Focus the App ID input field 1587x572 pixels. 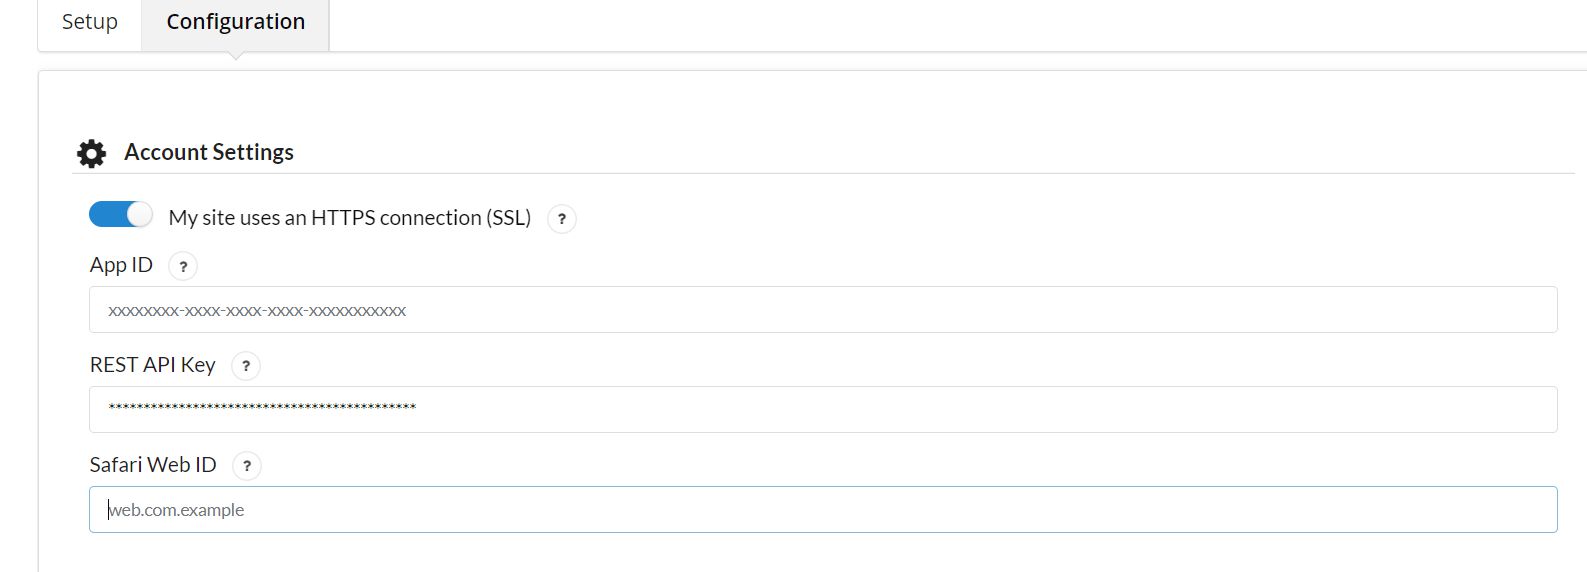coord(822,310)
